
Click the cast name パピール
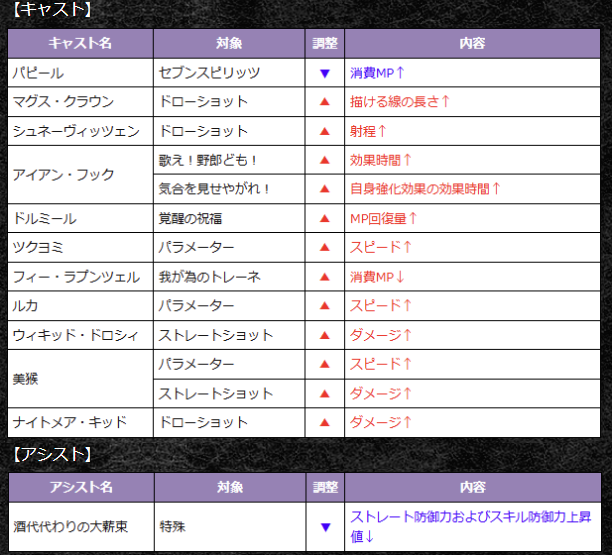pyautogui.click(x=38, y=73)
